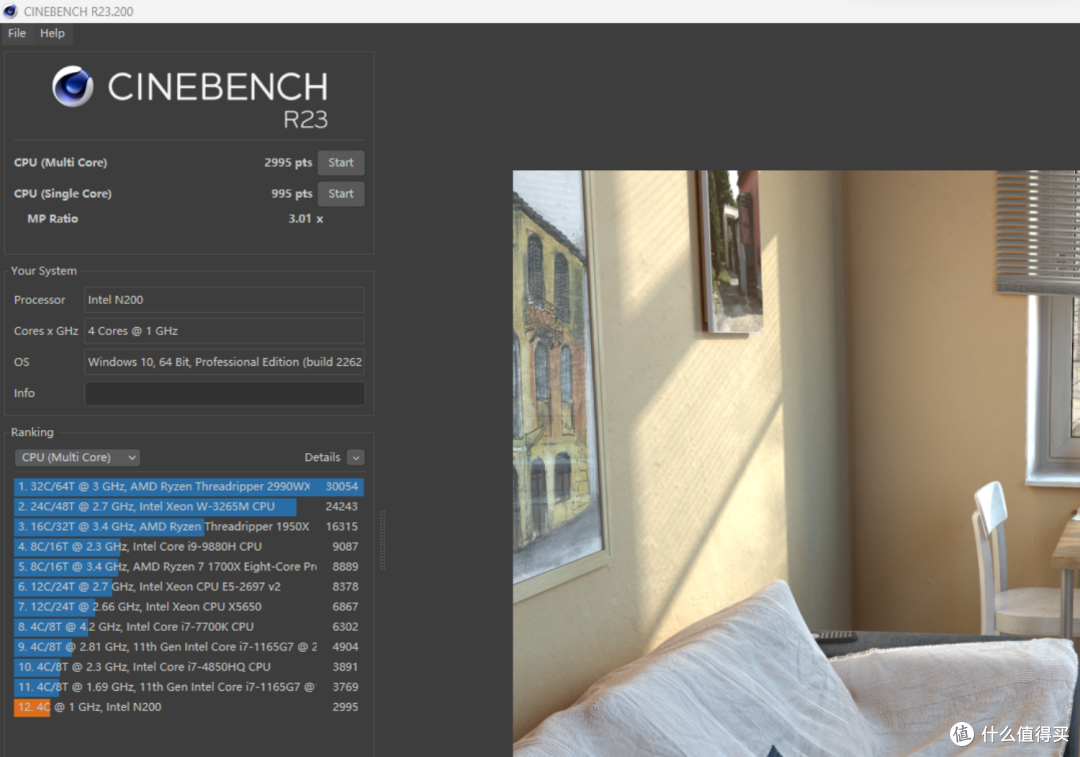Viewport: 1080px width, 757px height.
Task: Select the 1.69 GHz i7-1165G7 ranking row
Action: (x=189, y=687)
